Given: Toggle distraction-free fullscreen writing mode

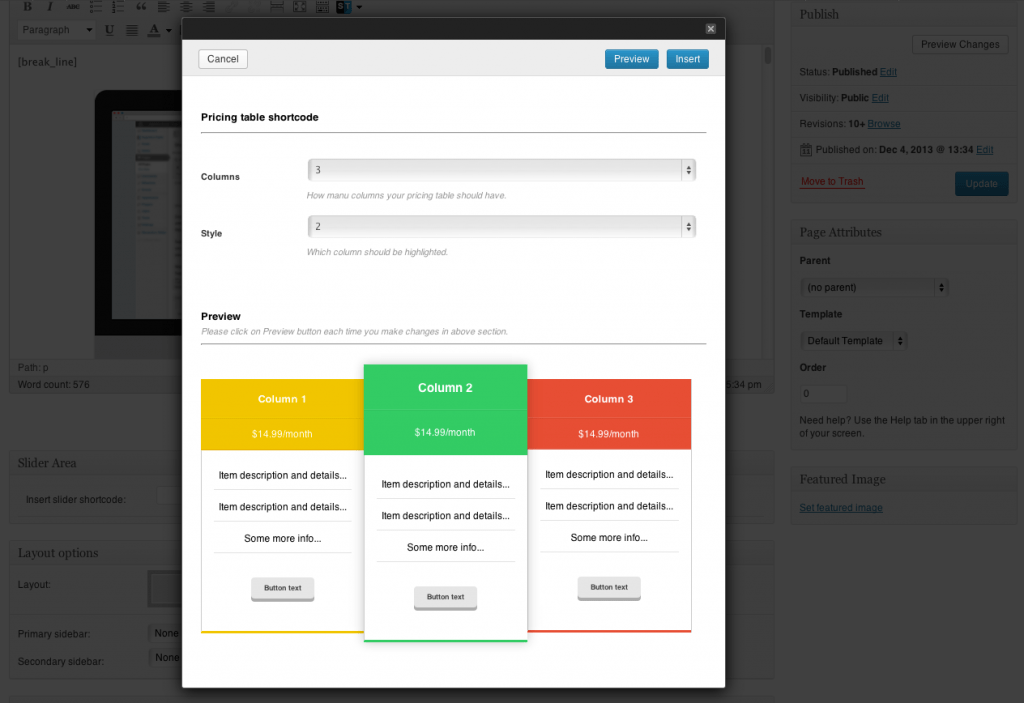Looking at the screenshot, I should [x=300, y=6].
